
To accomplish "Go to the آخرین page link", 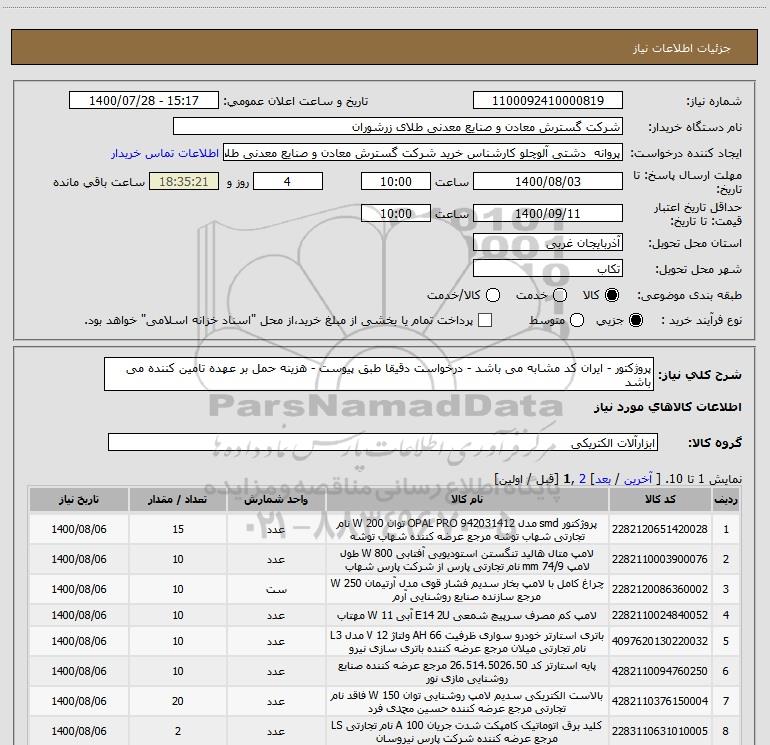I will click(638, 479).
